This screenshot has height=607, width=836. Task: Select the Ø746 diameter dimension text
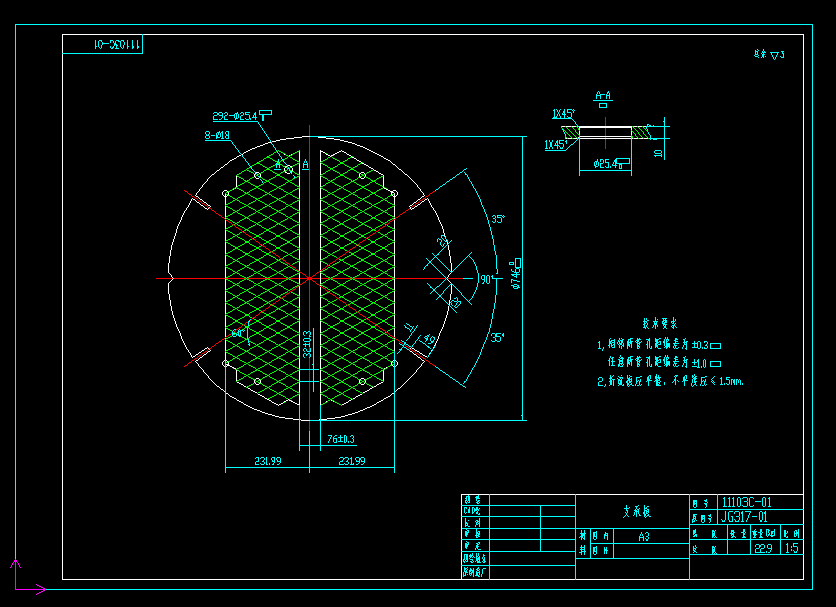[516, 274]
